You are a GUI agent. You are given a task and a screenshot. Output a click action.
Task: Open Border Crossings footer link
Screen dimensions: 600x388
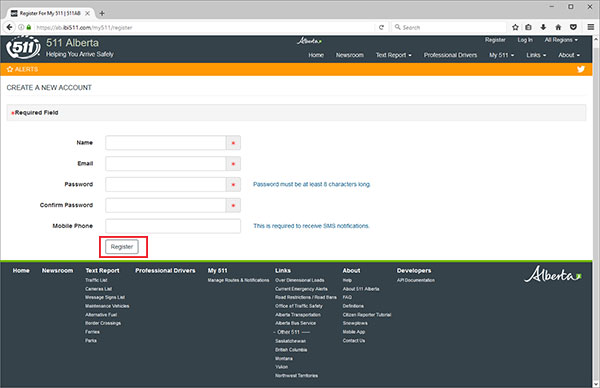(x=103, y=323)
